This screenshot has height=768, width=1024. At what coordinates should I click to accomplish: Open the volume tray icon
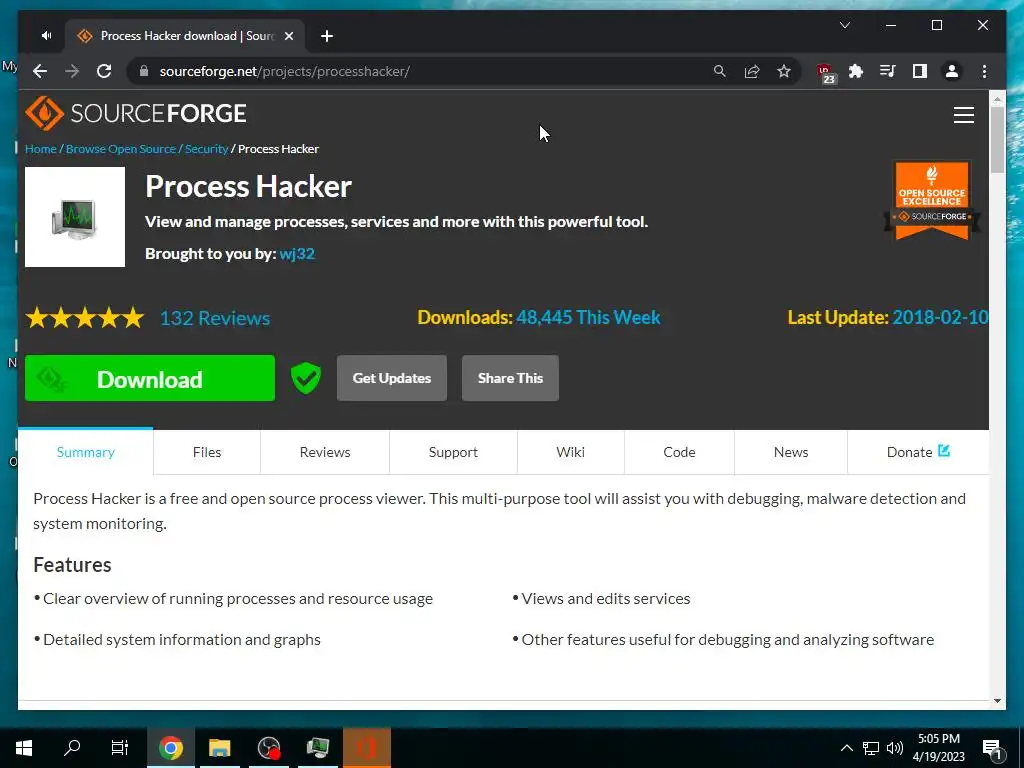895,748
